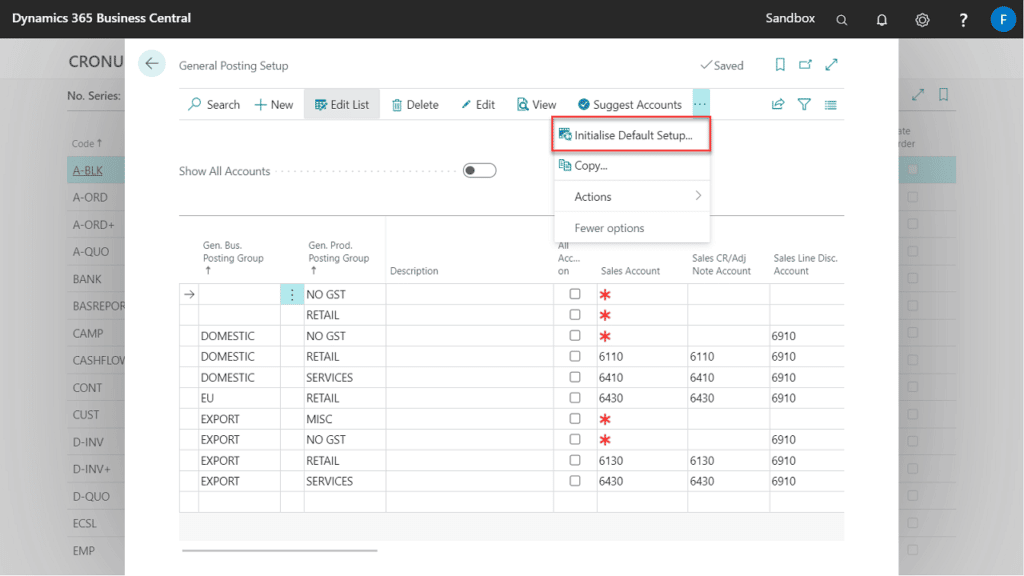Check All Accounts on the DOMESTIC SERVICES row
1024x576 pixels.
pyautogui.click(x=575, y=377)
